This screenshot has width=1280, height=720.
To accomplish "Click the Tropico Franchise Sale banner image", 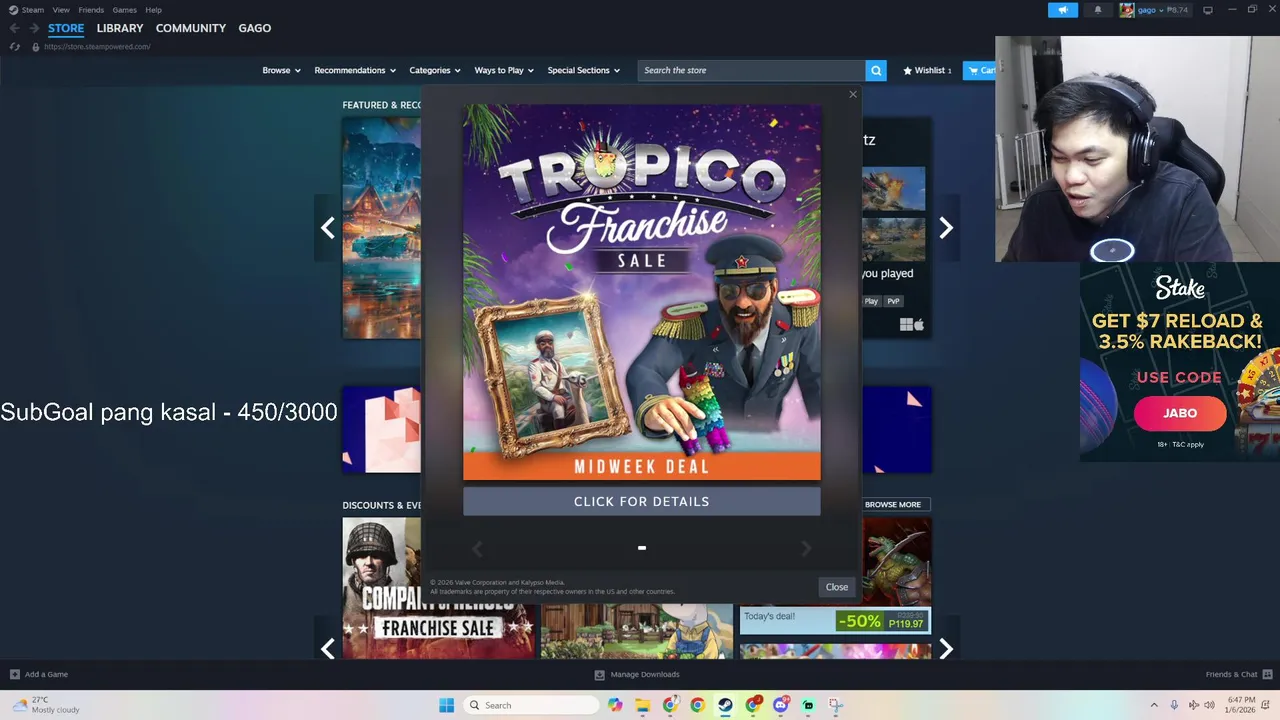I will coord(642,292).
